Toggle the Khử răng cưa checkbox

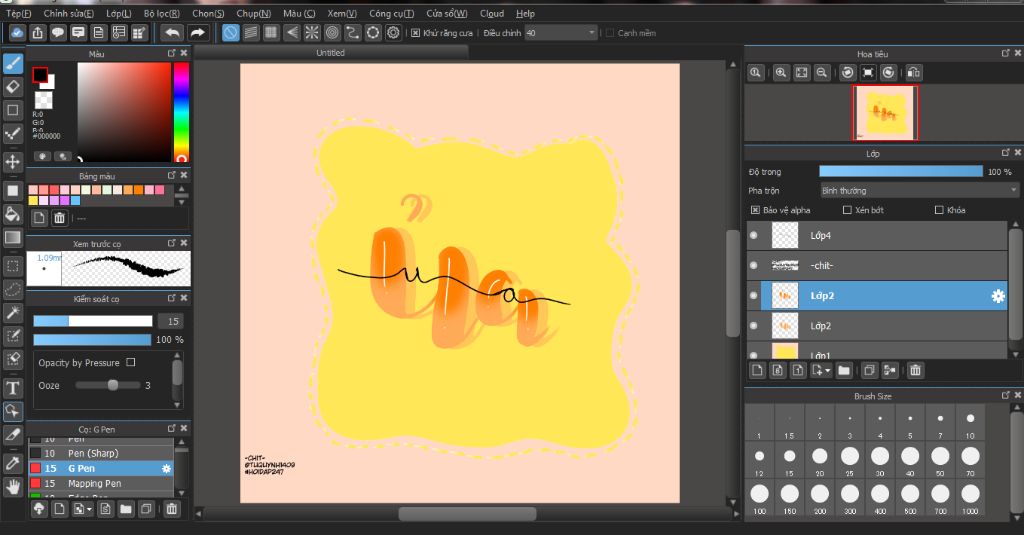(x=415, y=33)
